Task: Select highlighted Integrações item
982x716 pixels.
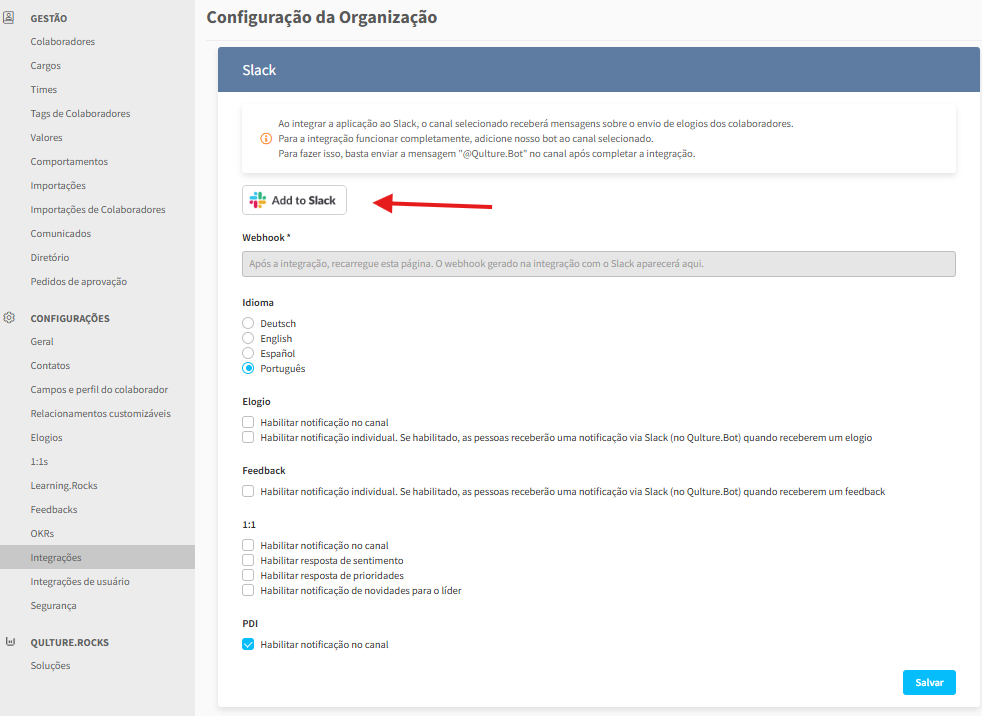Action: coord(97,557)
